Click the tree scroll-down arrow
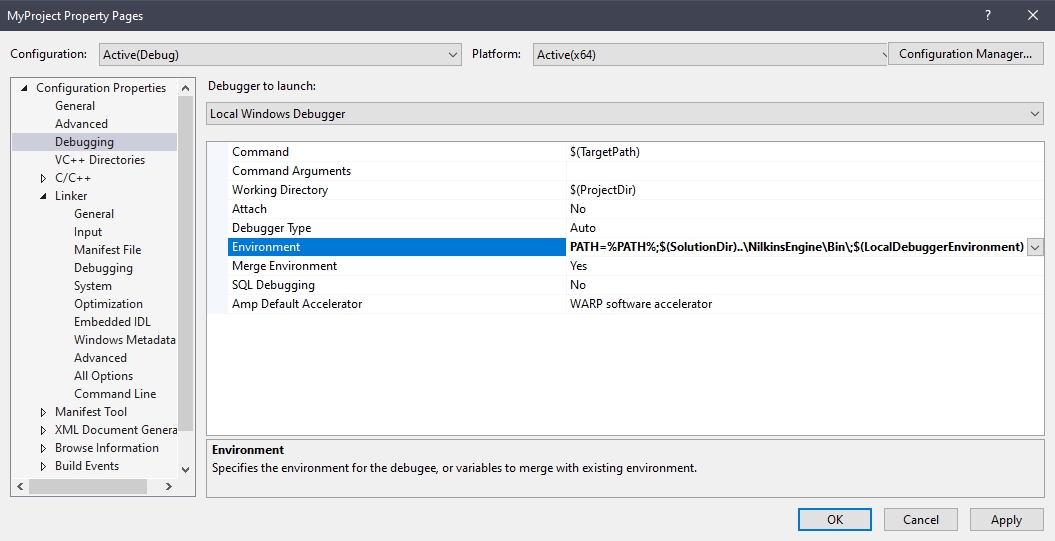This screenshot has width=1055, height=541. coord(186,469)
